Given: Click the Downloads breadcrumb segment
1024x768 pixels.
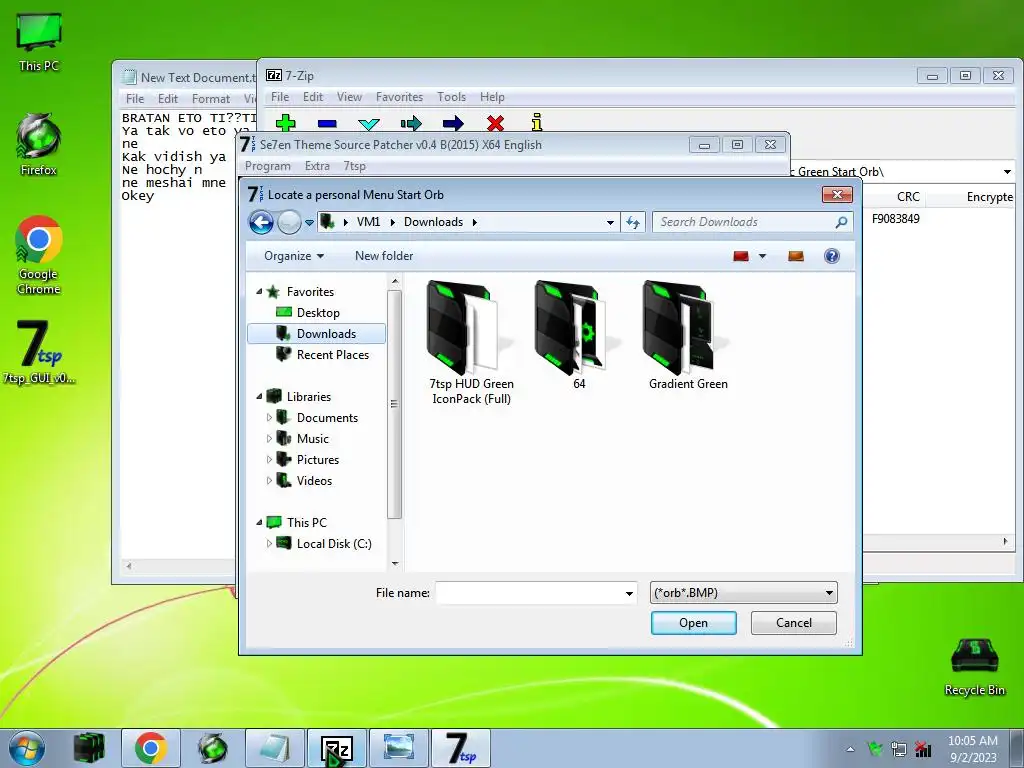Looking at the screenshot, I should tap(433, 222).
